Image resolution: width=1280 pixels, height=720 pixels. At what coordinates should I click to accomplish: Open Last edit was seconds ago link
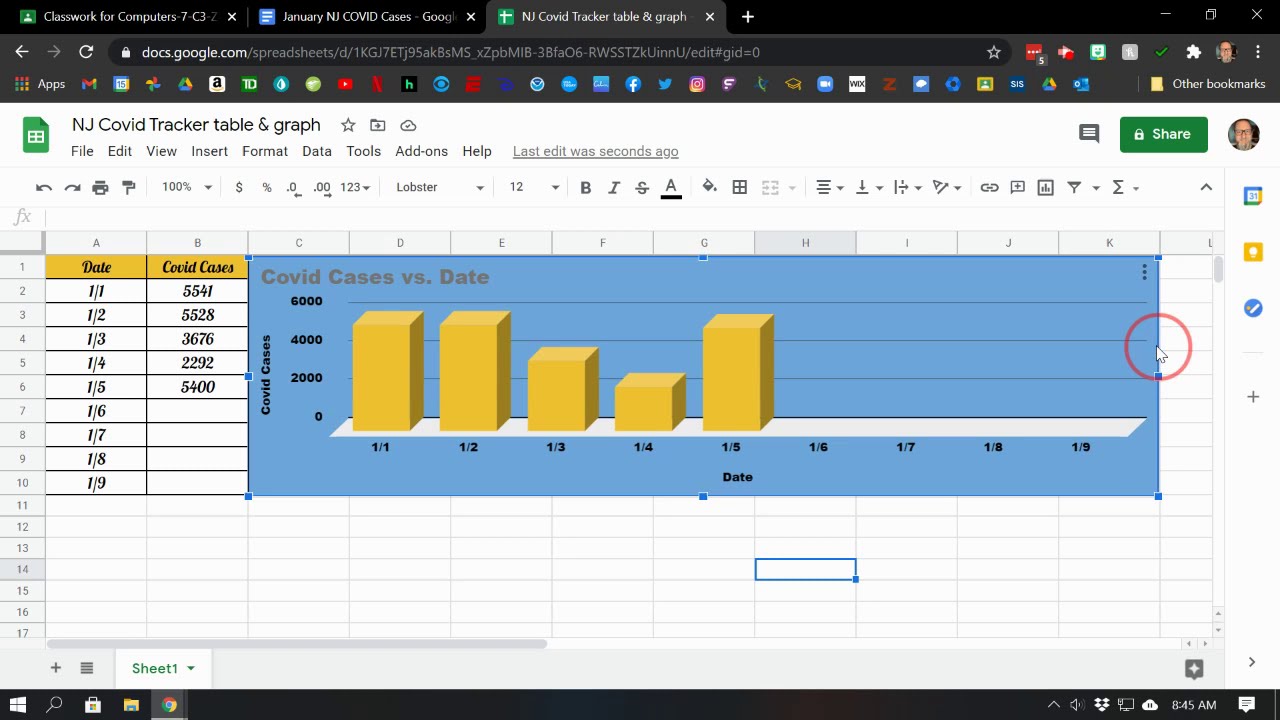[x=596, y=151]
